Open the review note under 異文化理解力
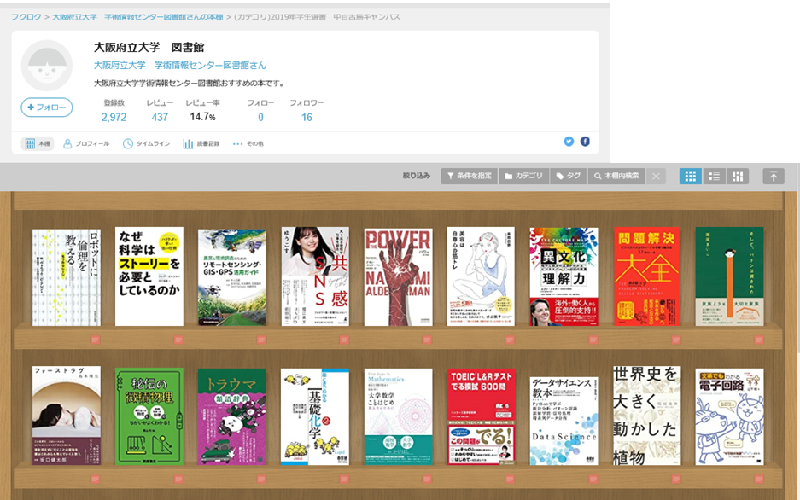The image size is (800, 500). (x=593, y=339)
